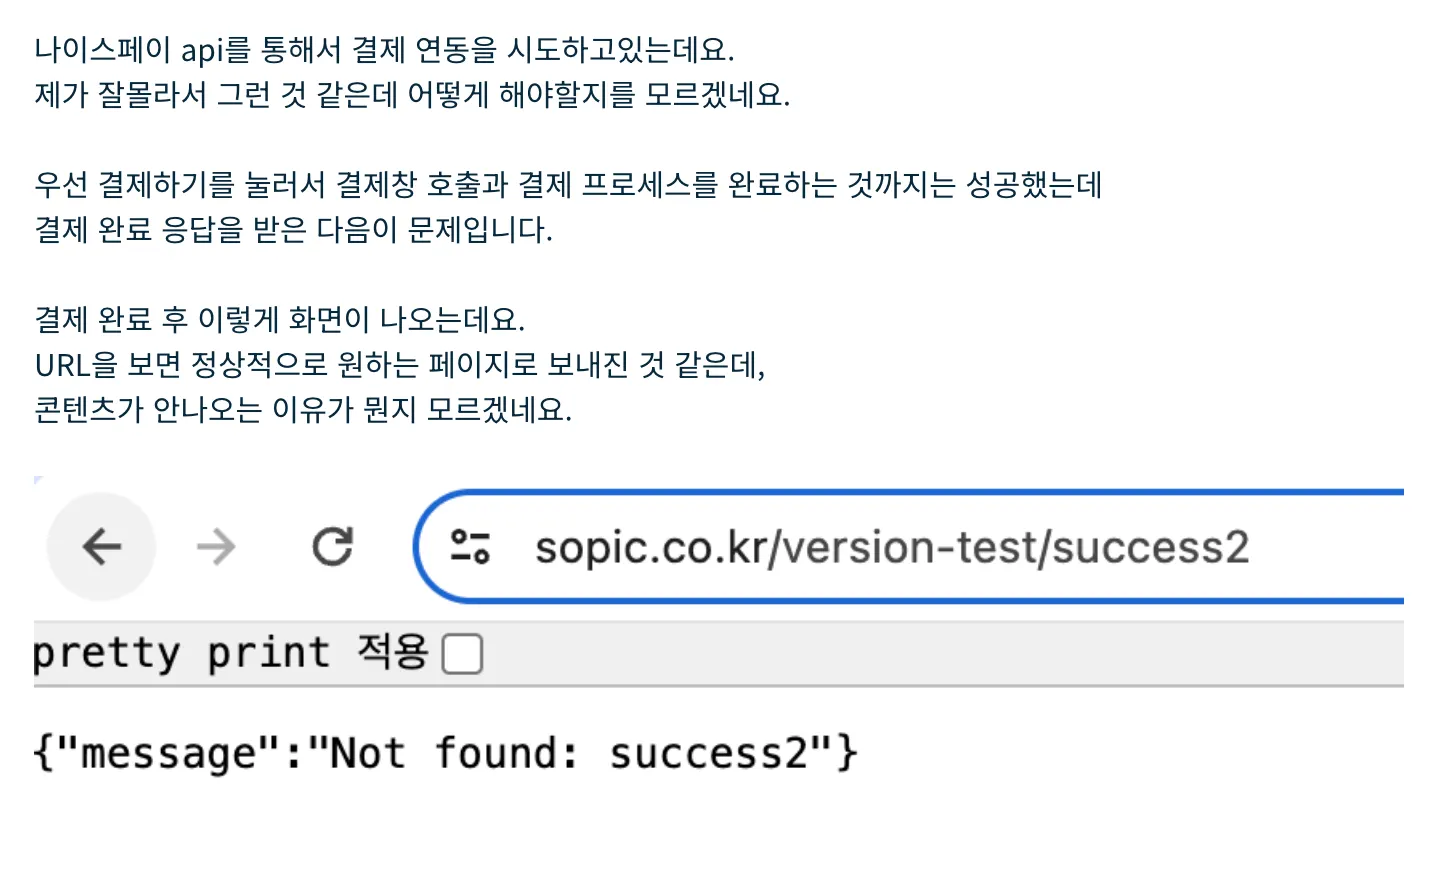Viewport: 1432px width, 878px height.
Task: Click the line starting with '우선 결제하기를'
Action: point(568,184)
